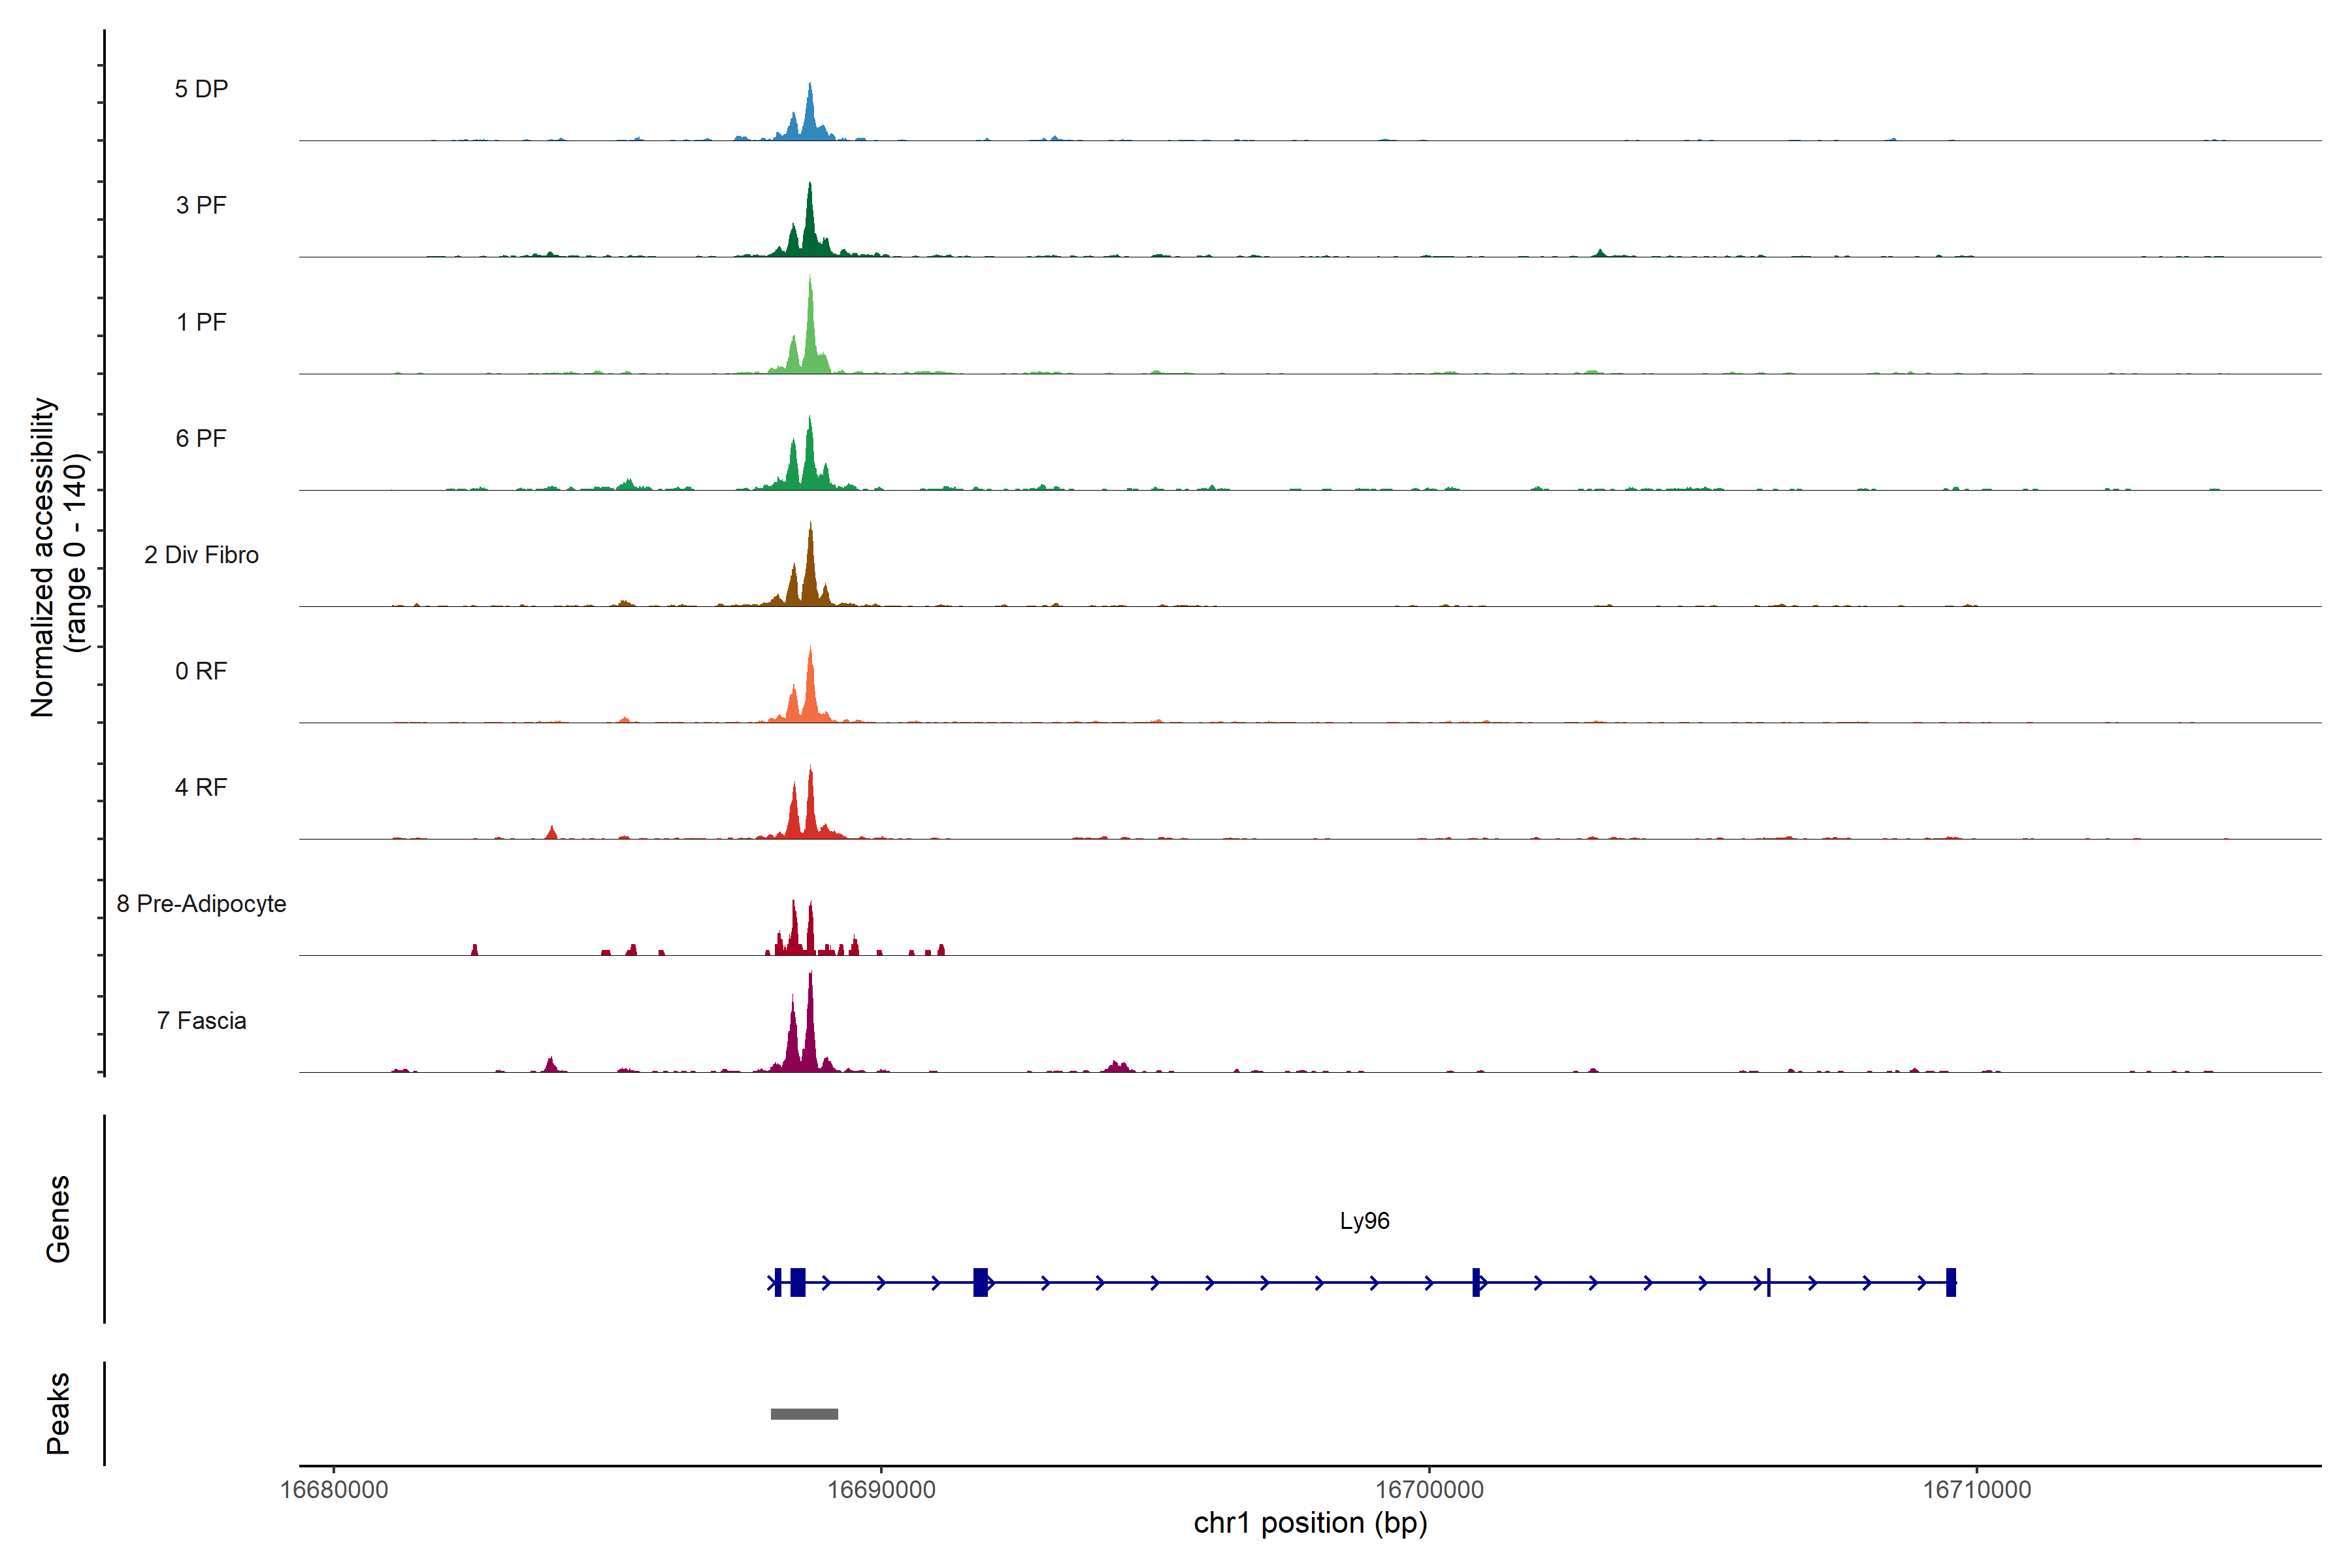Click the 5 DP track label

click(x=201, y=89)
